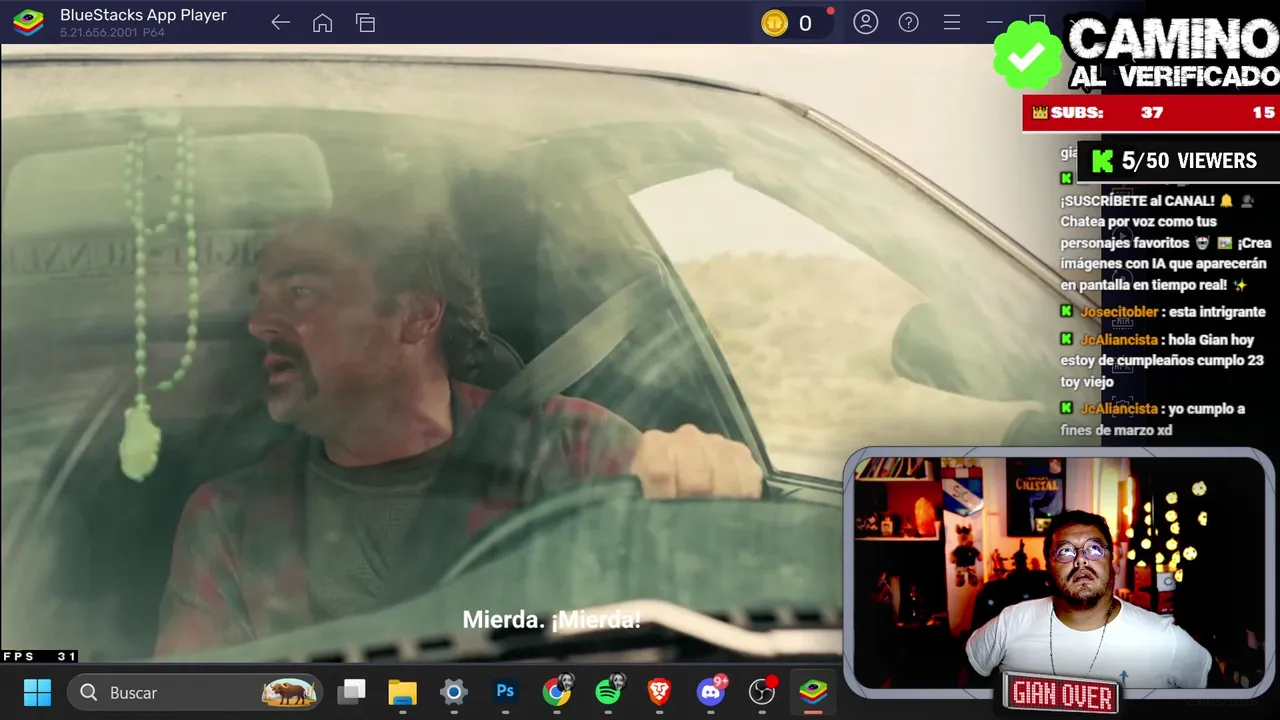Open the BlueStacks recent apps view
Viewport: 1280px width, 720px height.
point(365,23)
